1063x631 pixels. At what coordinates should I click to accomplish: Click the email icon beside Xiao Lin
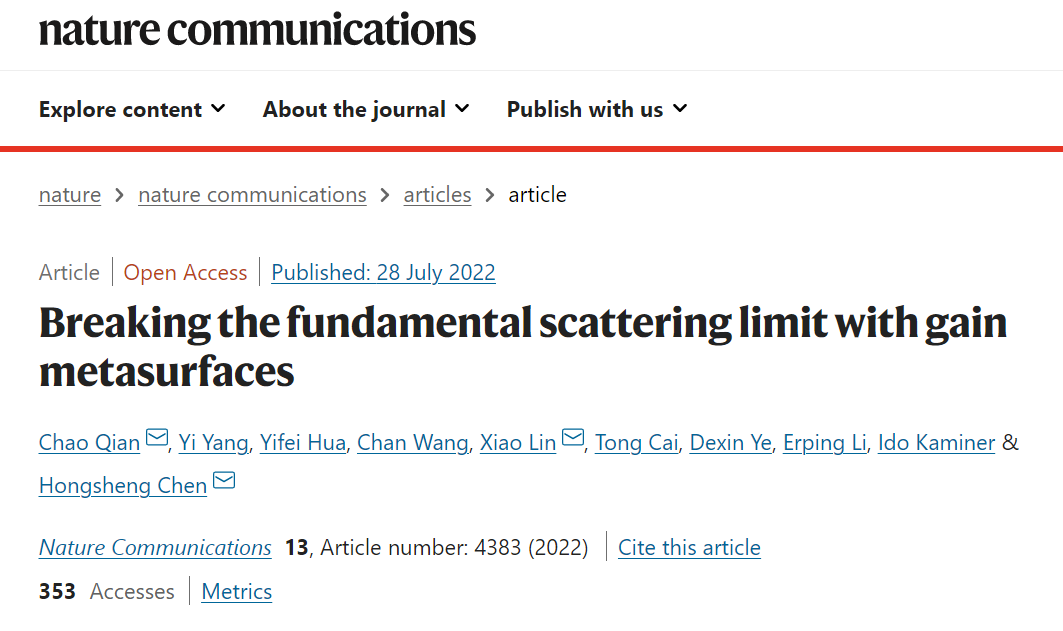(x=573, y=439)
